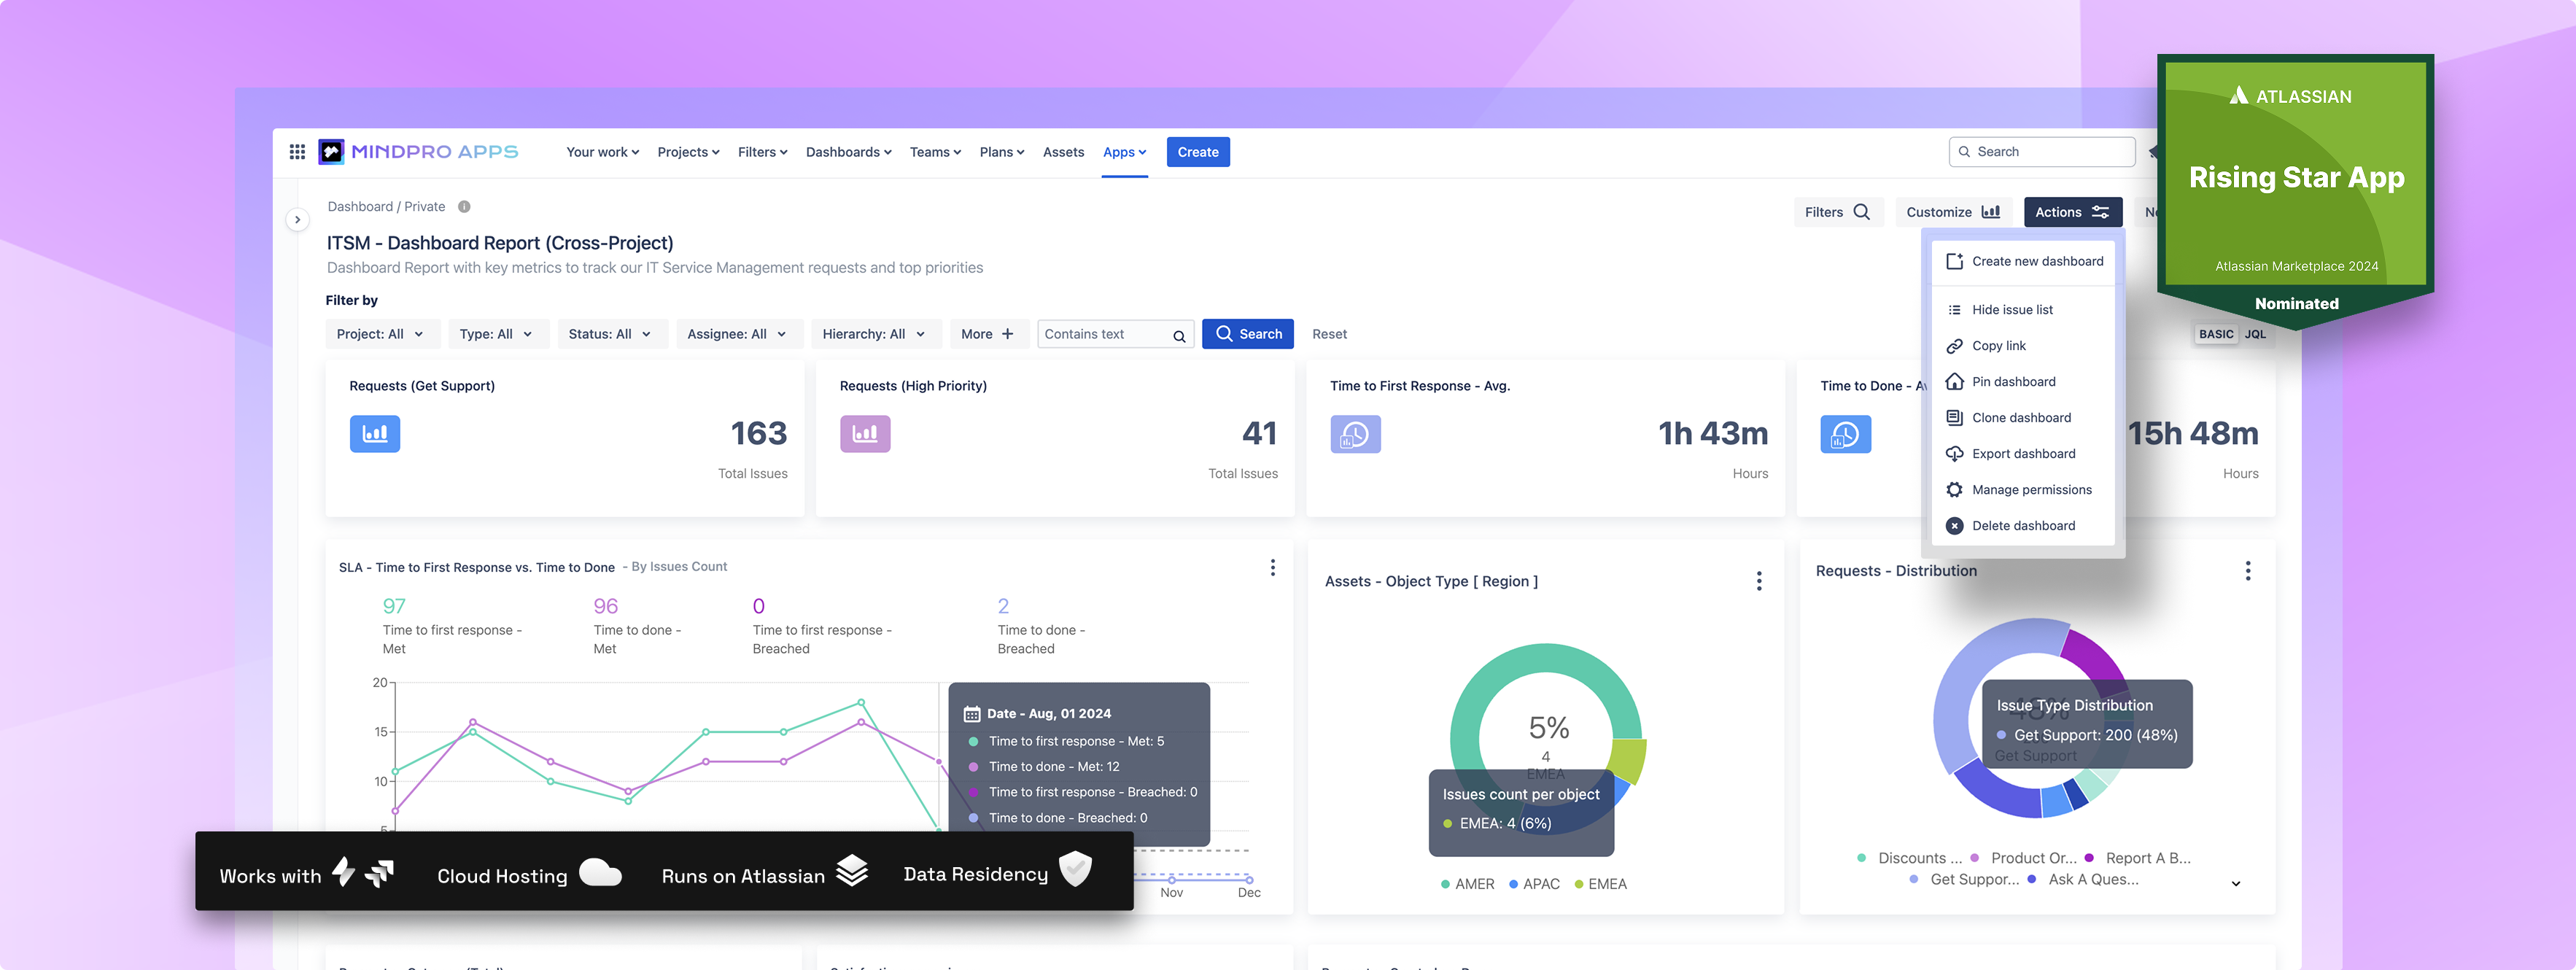This screenshot has width=2576, height=970.
Task: Open the app switcher grid icon
Action: tap(297, 152)
